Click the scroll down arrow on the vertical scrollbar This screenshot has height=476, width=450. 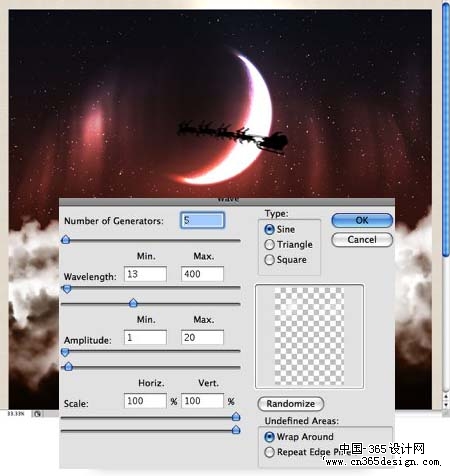point(446,404)
